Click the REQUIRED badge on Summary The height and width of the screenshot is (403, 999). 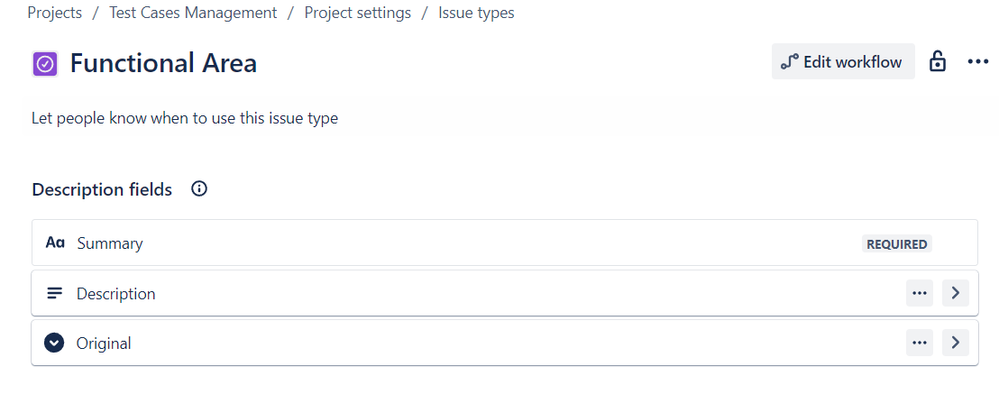[896, 244]
